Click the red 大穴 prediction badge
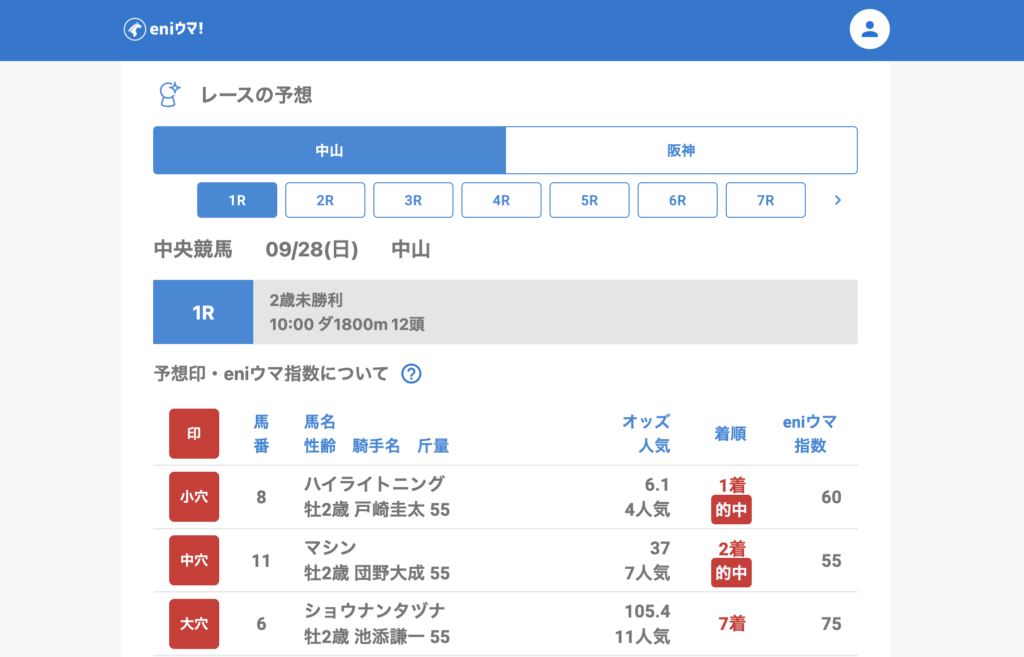The image size is (1024, 657). 194,624
